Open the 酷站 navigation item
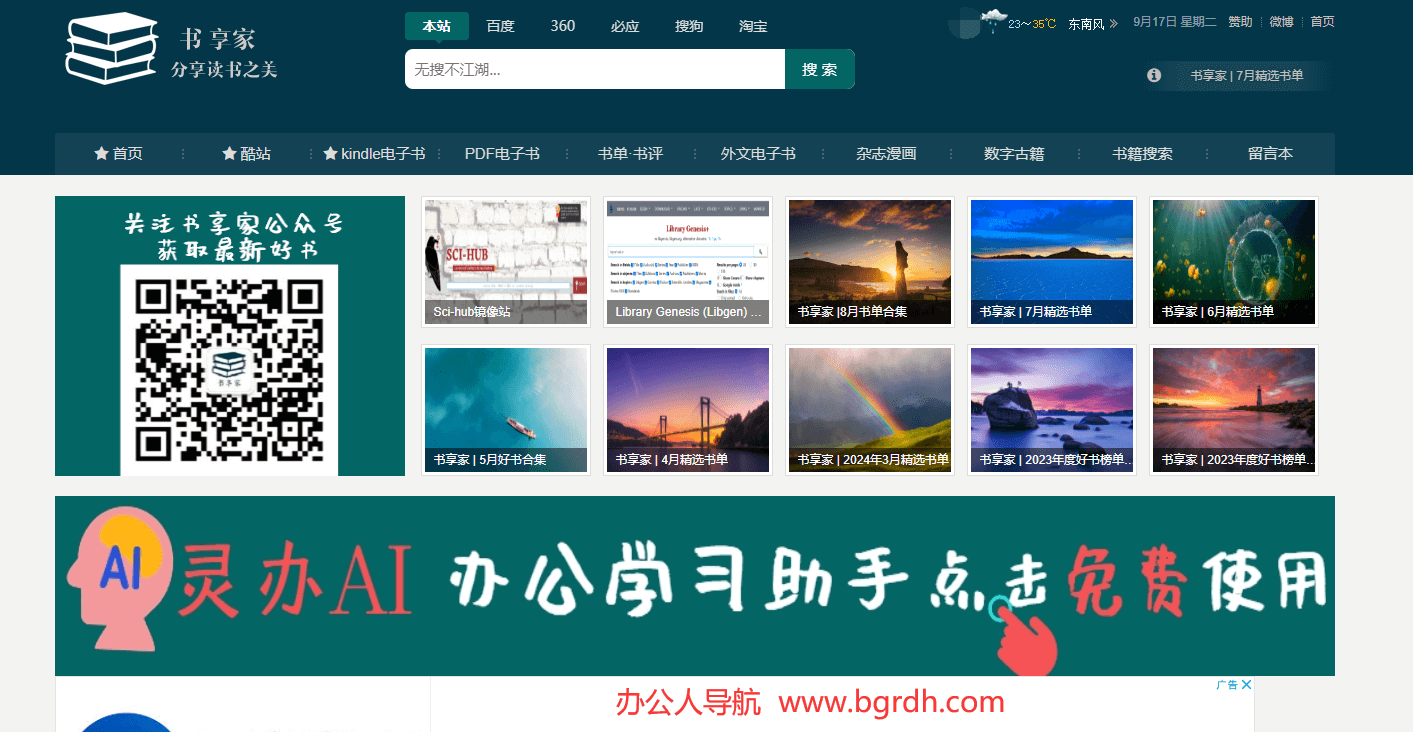The image size is (1413, 732). coord(246,154)
